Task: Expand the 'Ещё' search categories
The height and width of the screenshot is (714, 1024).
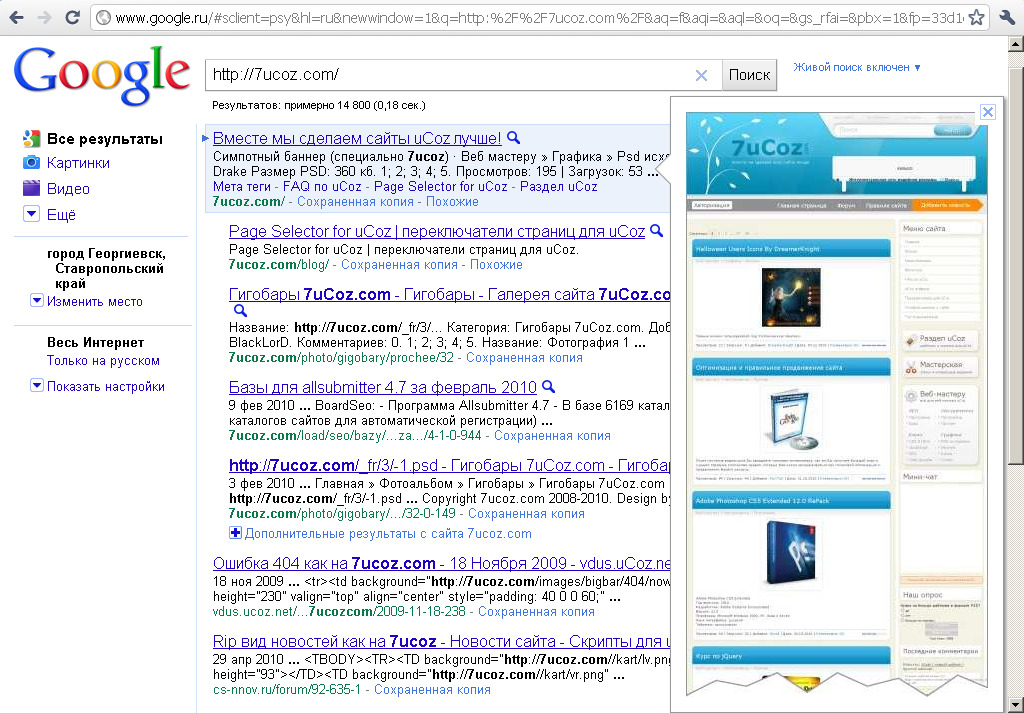Action: tap(31, 214)
